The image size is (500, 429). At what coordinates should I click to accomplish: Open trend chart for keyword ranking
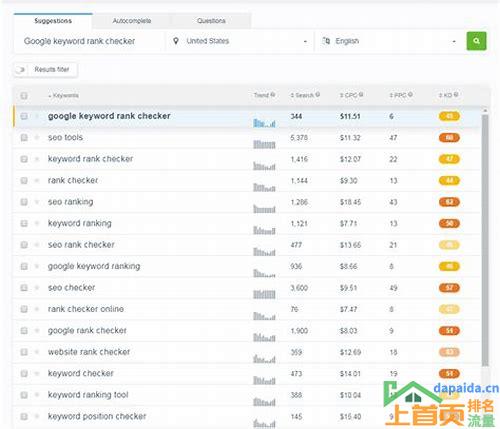pos(264,230)
